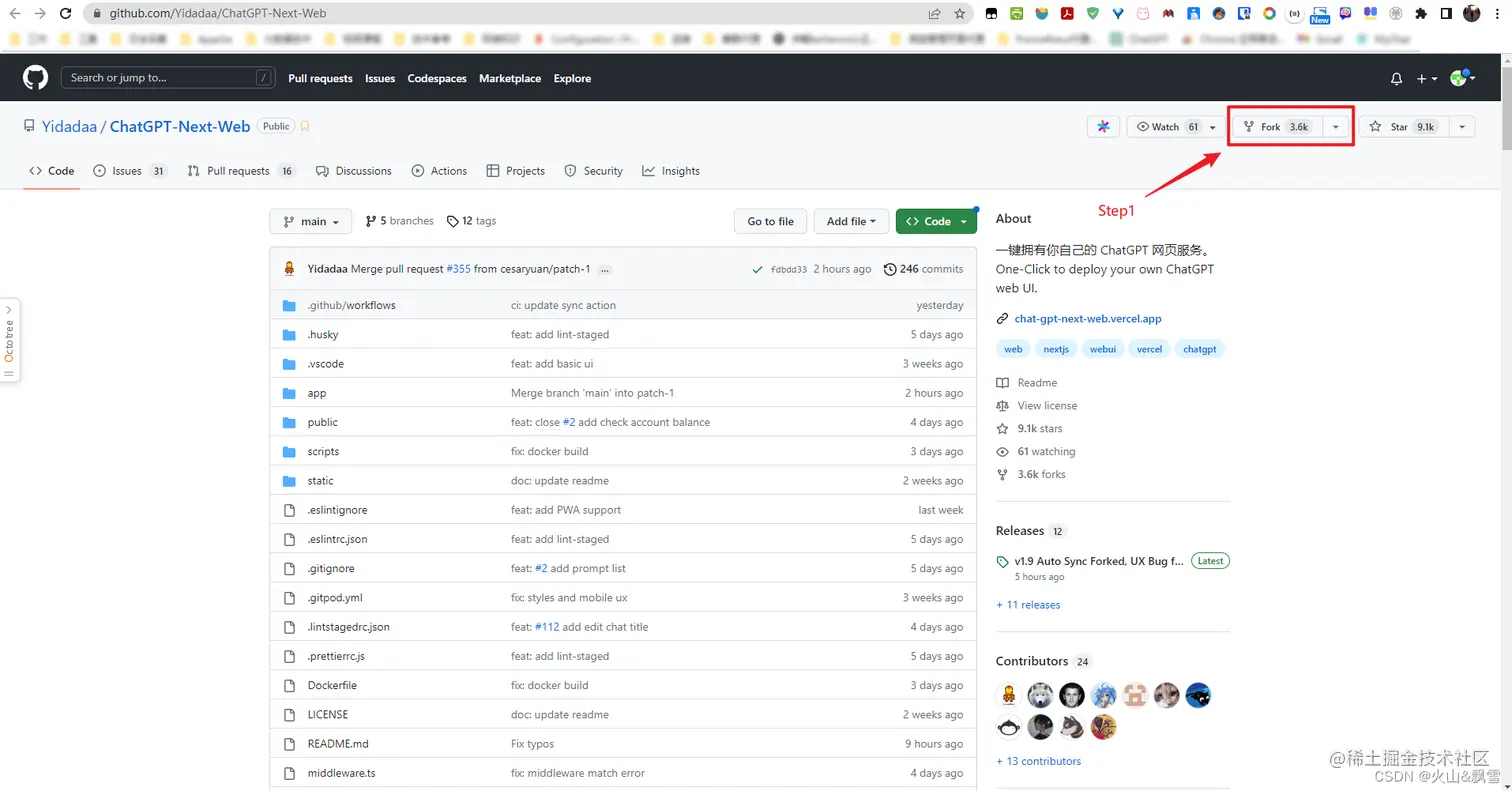Click the browser side panel icon
1512x791 pixels.
pos(1446,14)
